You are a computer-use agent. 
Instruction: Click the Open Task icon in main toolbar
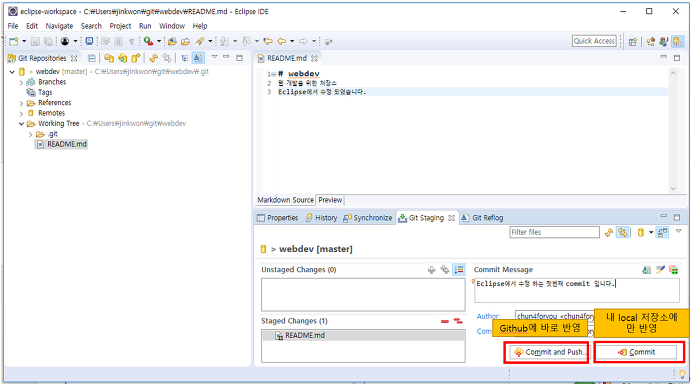tap(65, 41)
